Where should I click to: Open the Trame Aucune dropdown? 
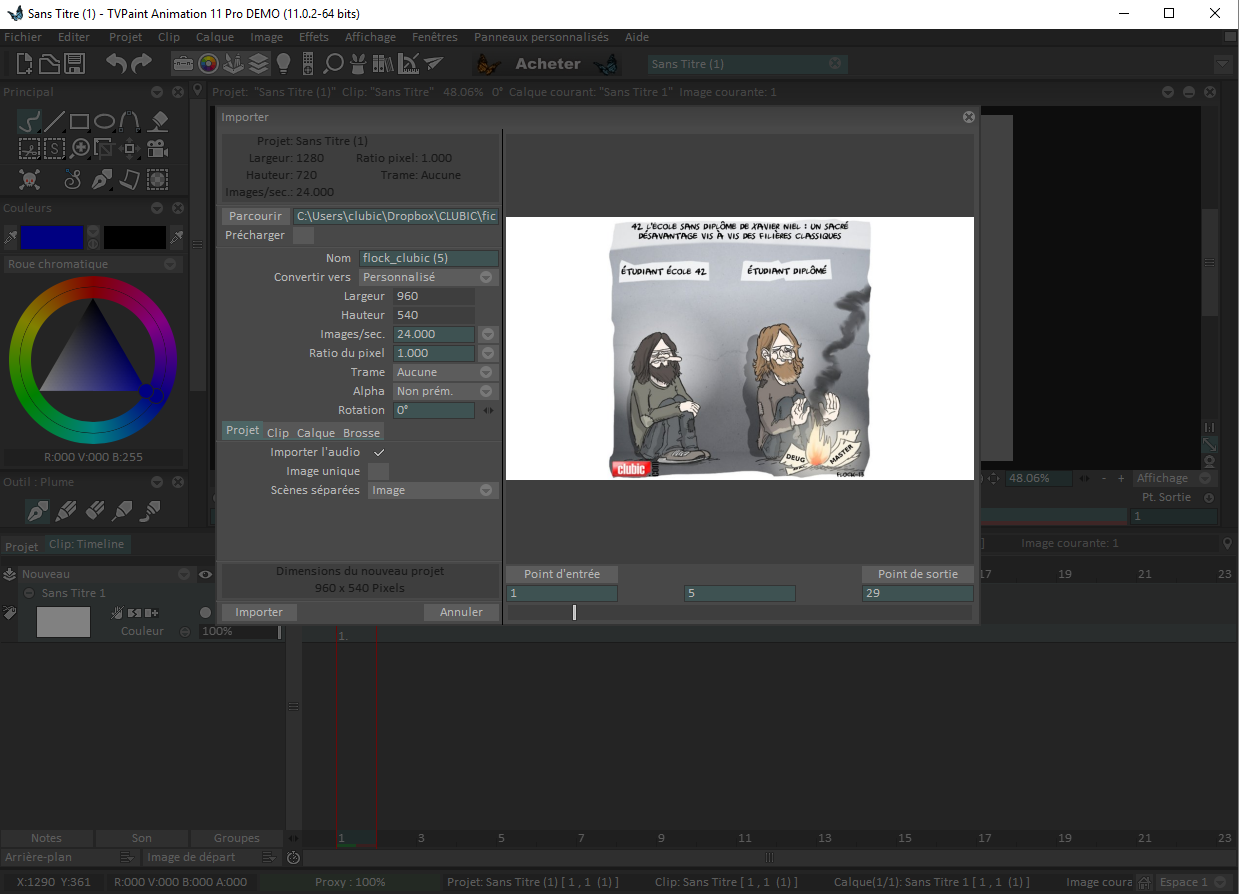click(x=445, y=372)
